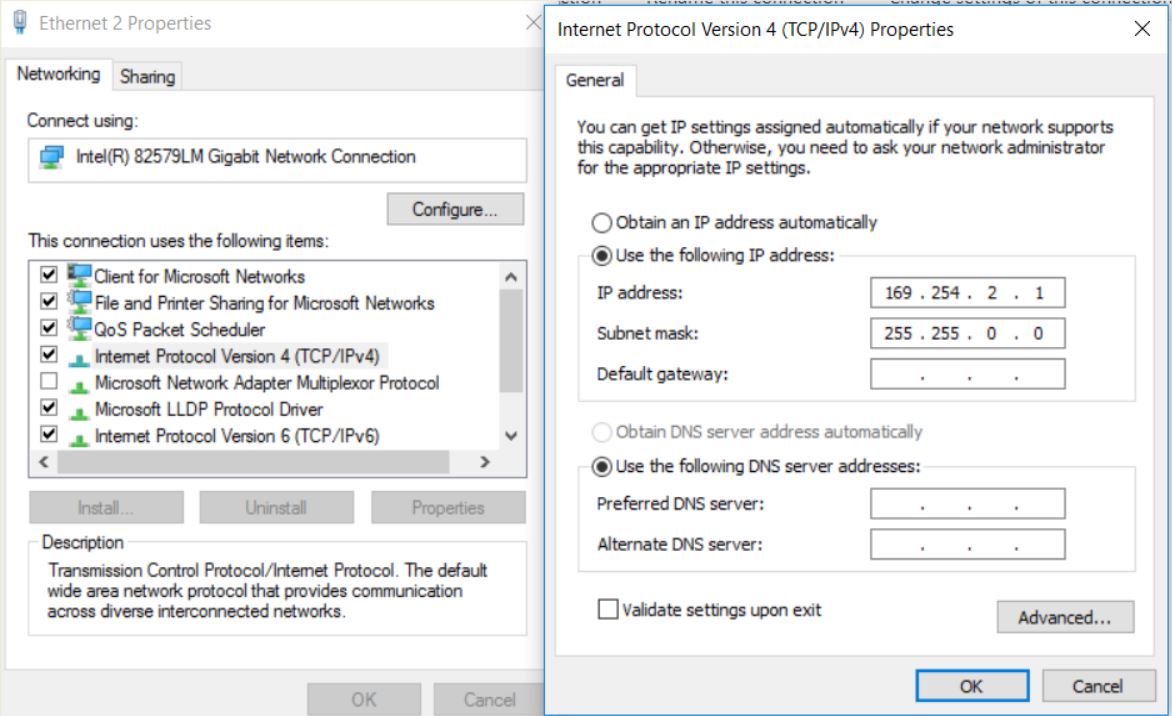1172x716 pixels.
Task: Click the Default gateway input field
Action: 967,374
